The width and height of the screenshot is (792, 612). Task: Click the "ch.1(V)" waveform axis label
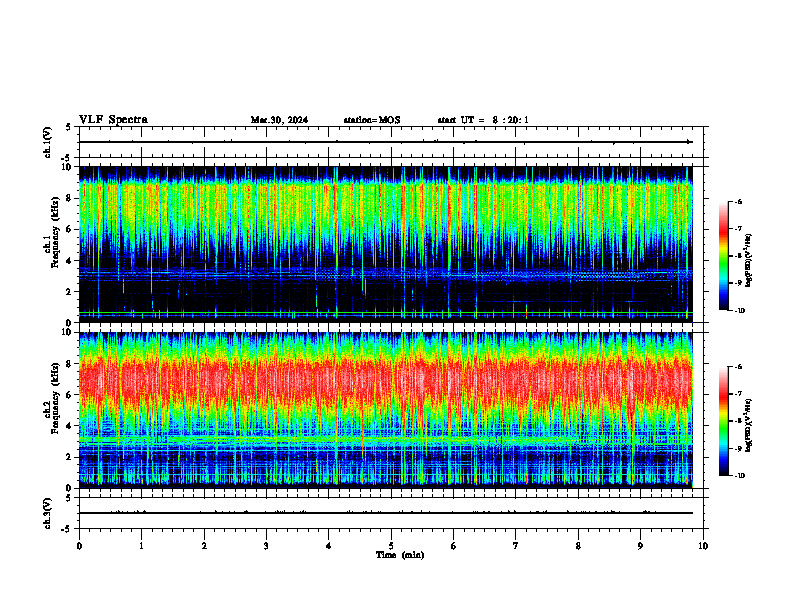pos(48,142)
